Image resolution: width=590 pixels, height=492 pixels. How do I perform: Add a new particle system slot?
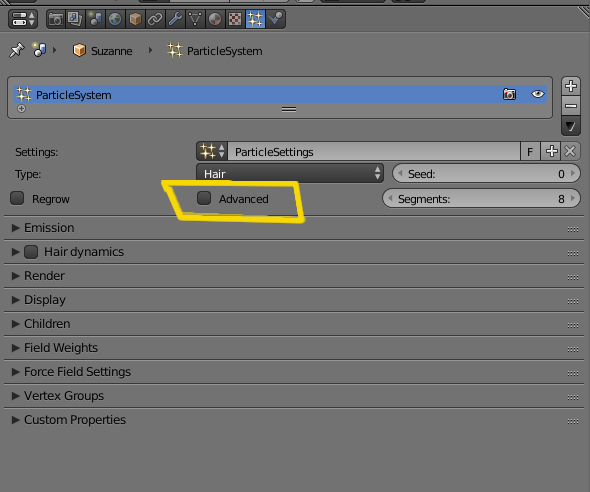pos(571,86)
